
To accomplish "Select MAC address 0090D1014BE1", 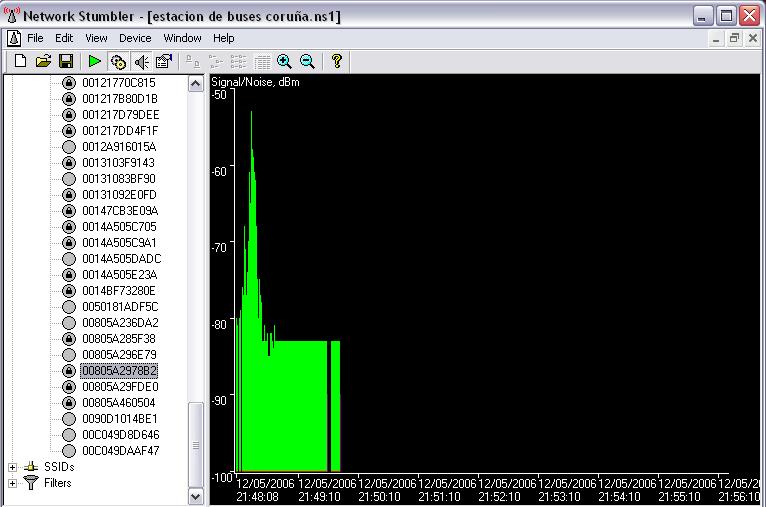I will click(120, 419).
